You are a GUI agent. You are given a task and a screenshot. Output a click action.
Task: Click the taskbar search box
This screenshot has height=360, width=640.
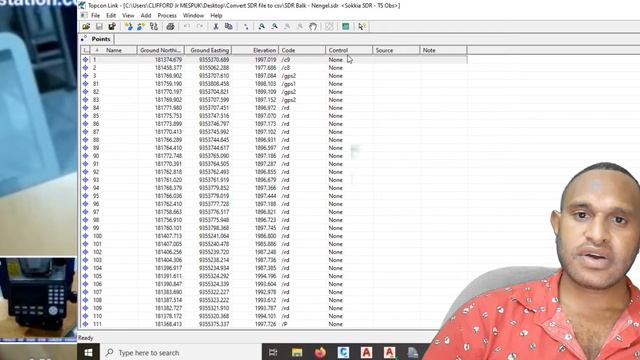pyautogui.click(x=180, y=352)
